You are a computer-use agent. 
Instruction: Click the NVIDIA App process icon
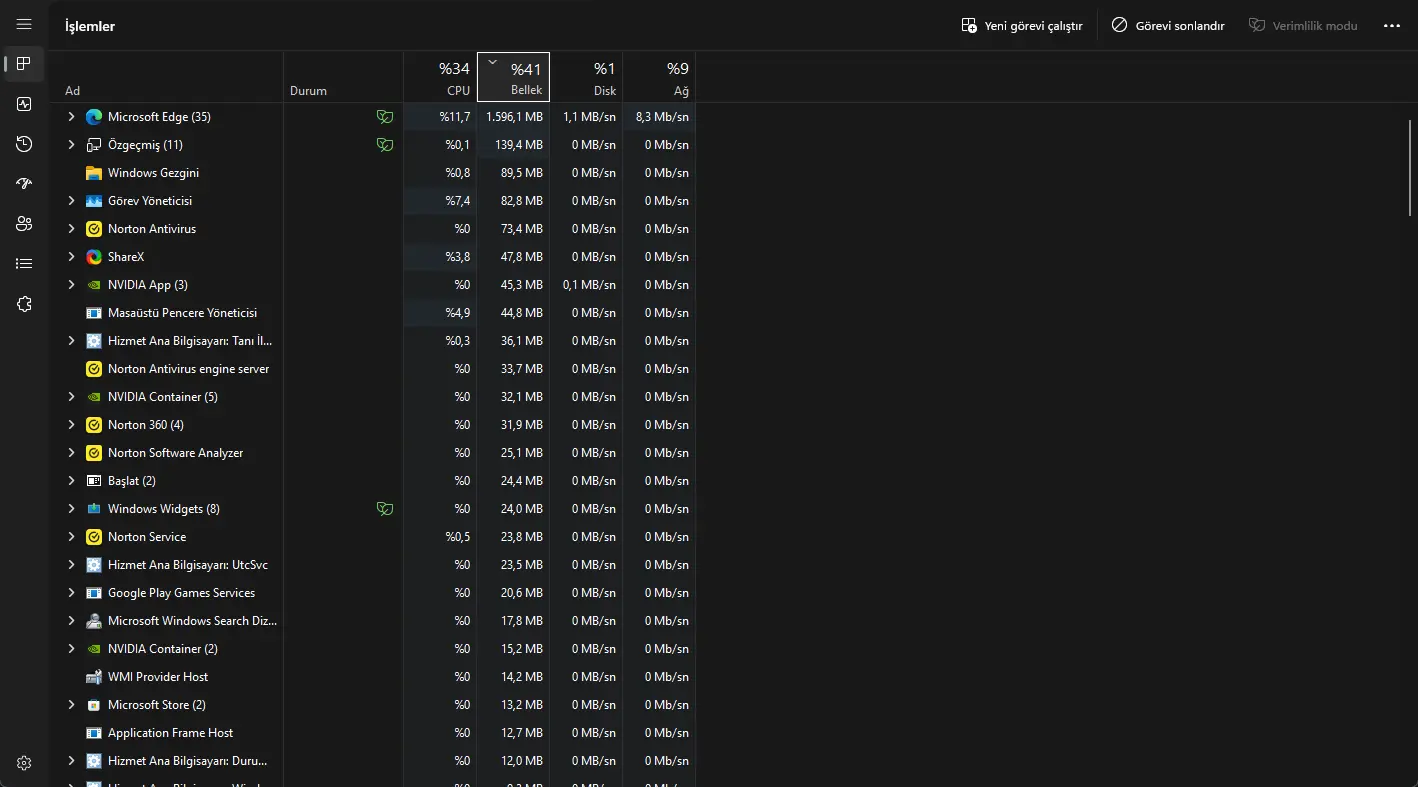[94, 285]
